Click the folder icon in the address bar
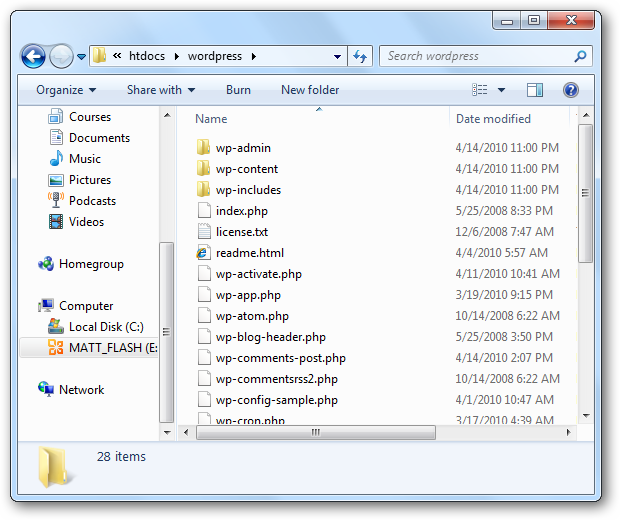Screen dimensions: 620x520 [99, 56]
